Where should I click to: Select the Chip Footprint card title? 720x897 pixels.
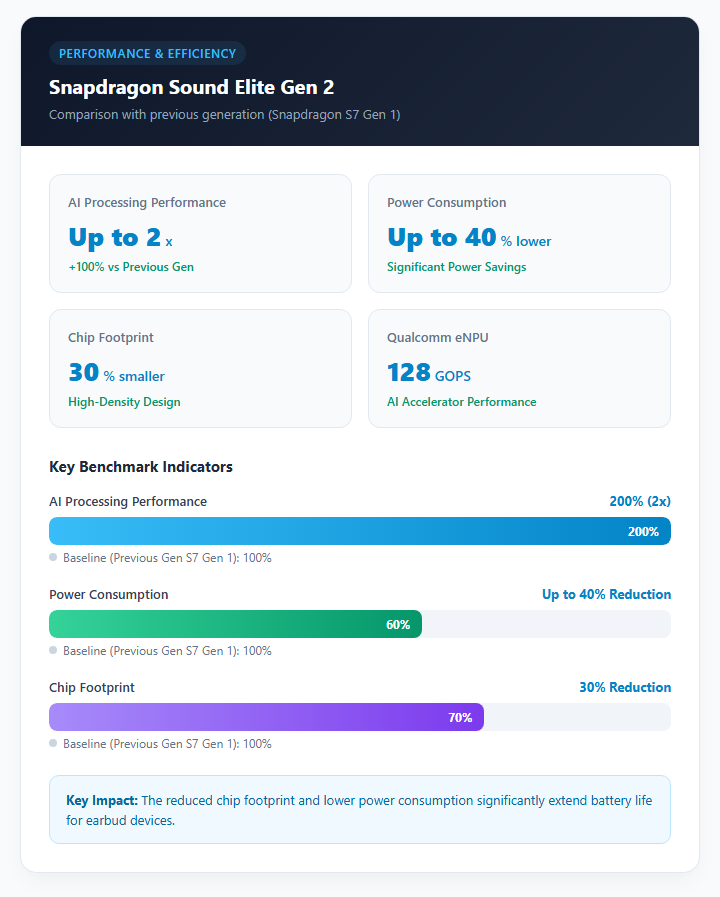click(111, 338)
